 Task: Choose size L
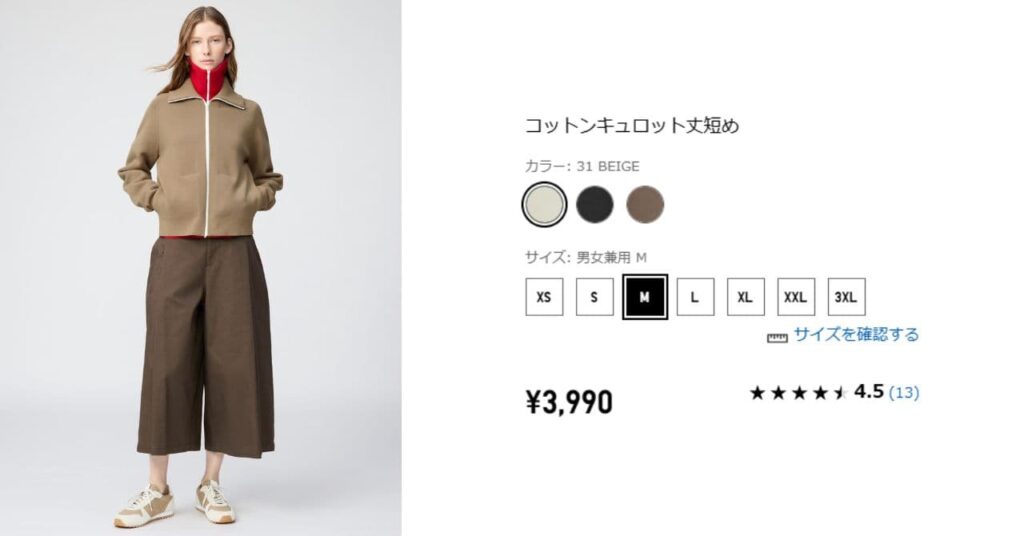coord(695,297)
